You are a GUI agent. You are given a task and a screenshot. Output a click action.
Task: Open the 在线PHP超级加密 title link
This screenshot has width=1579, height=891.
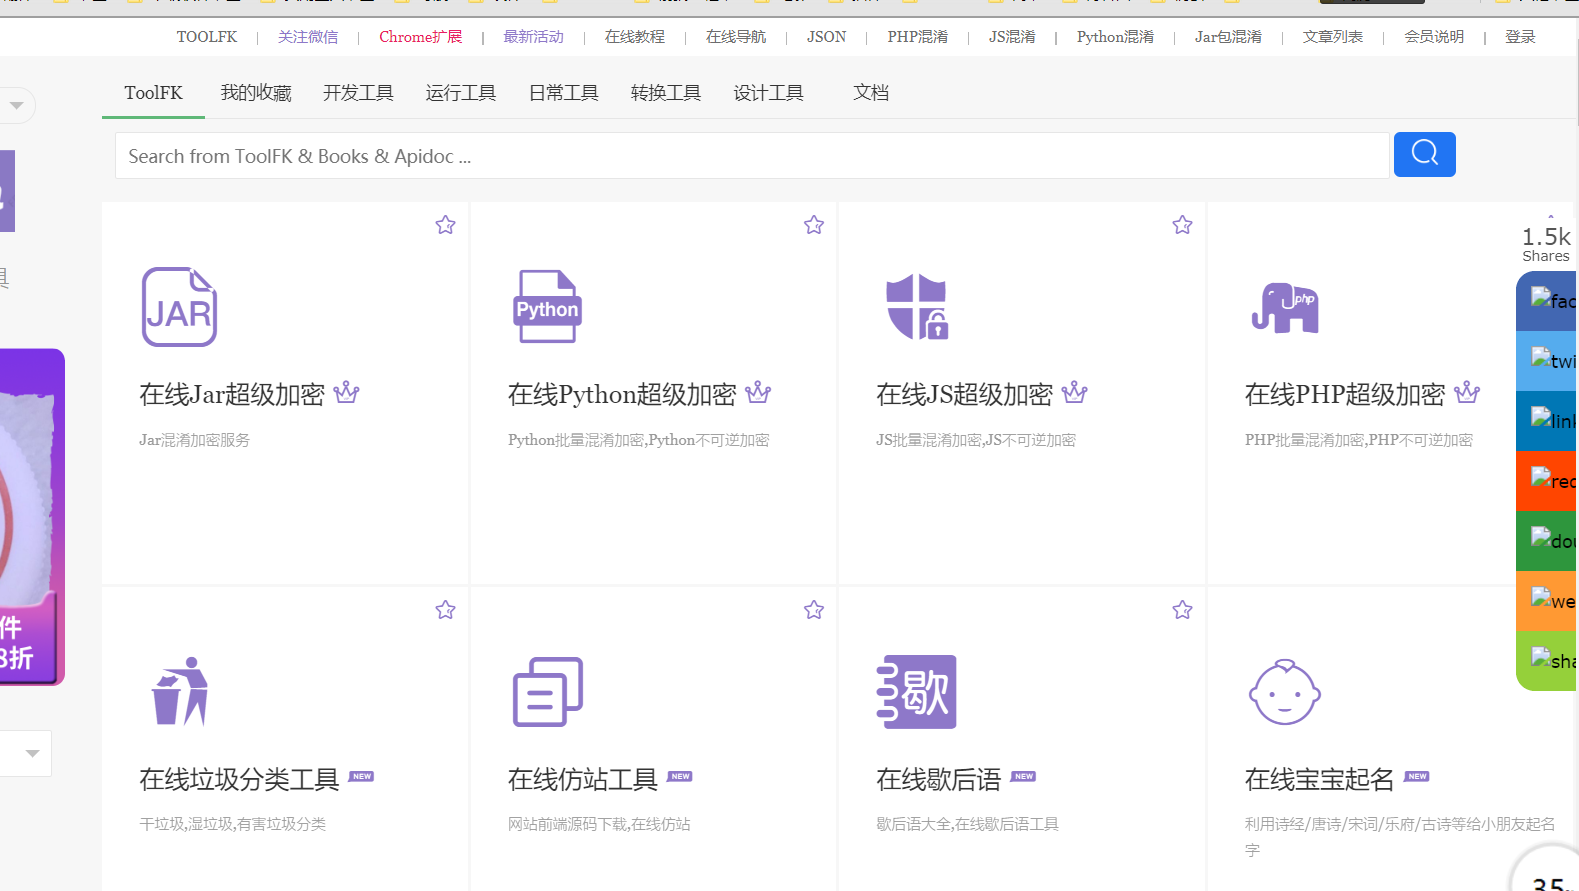1345,394
